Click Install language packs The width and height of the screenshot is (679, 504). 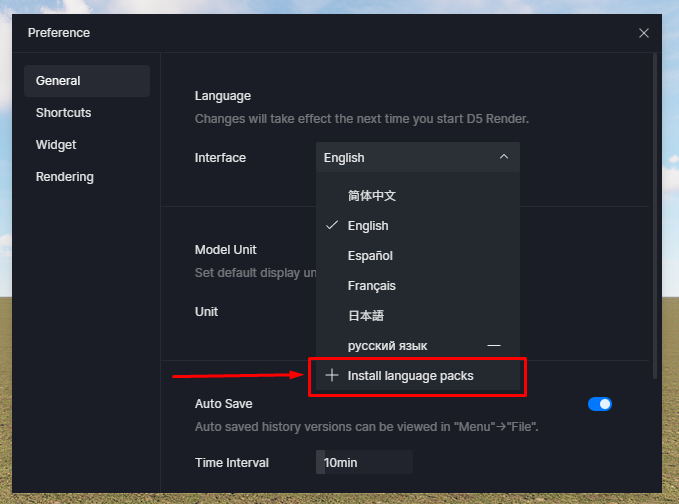click(x=417, y=376)
